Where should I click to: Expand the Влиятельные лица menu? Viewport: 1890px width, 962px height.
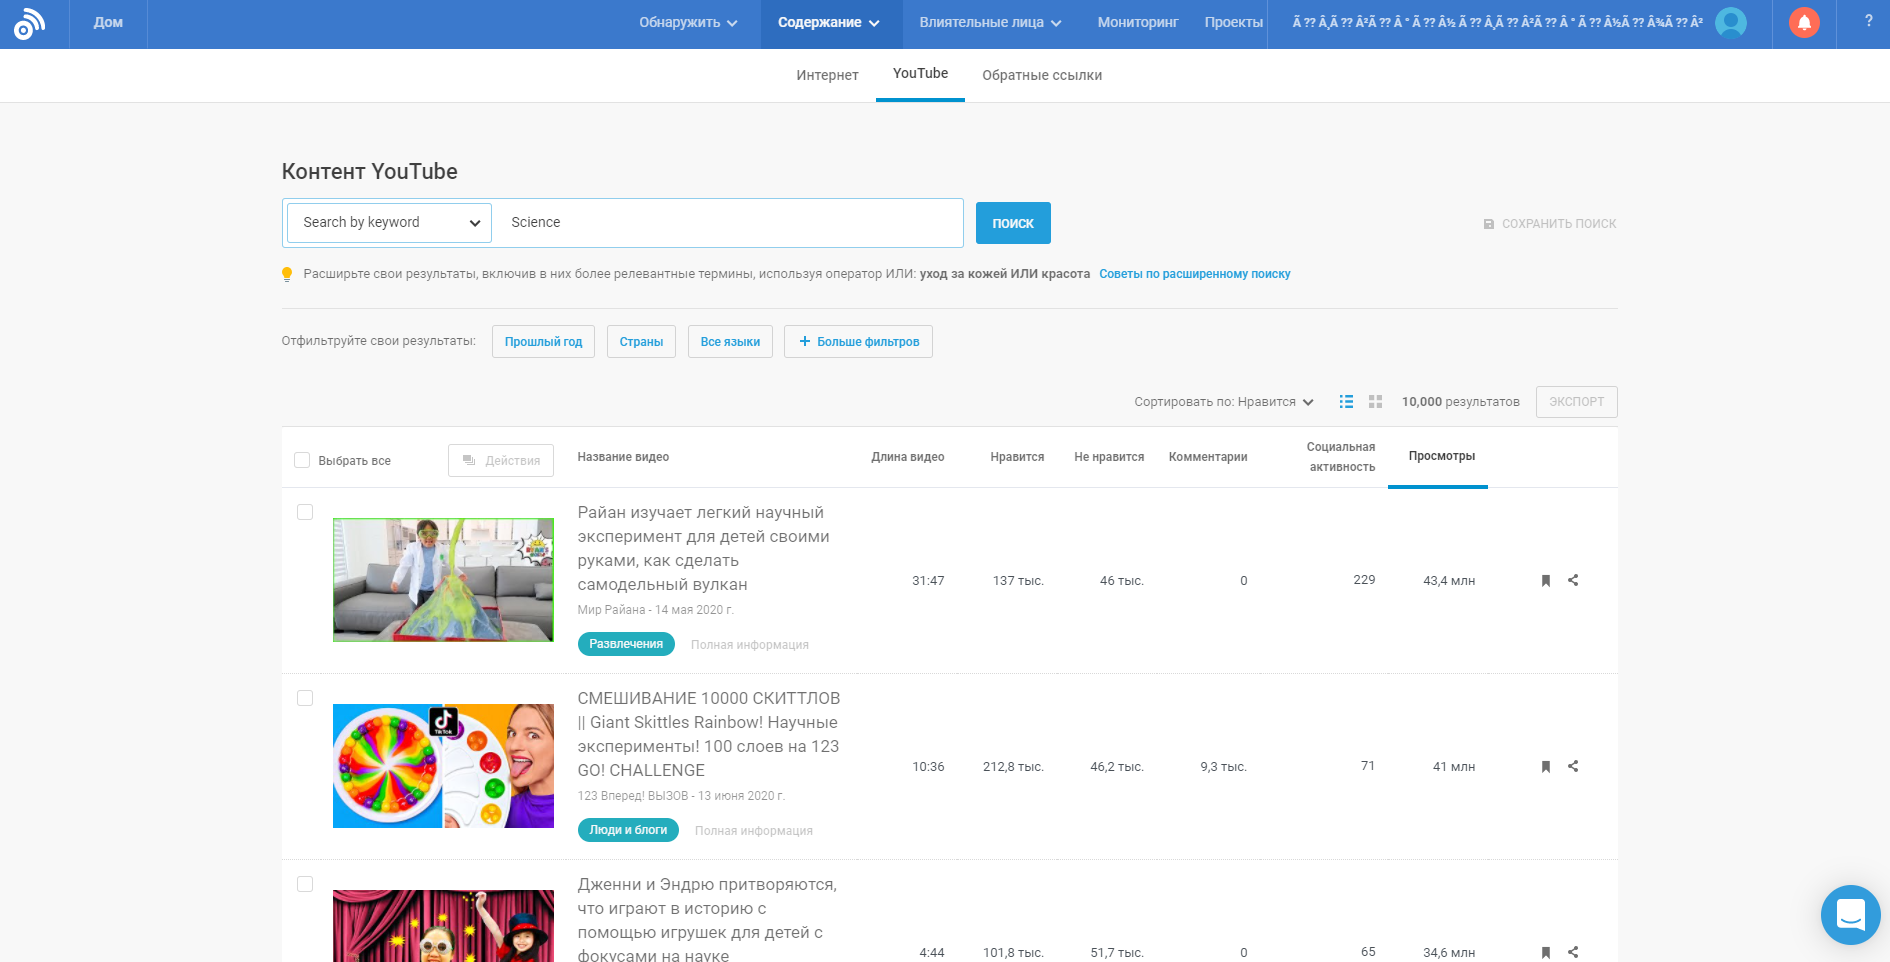pos(990,22)
